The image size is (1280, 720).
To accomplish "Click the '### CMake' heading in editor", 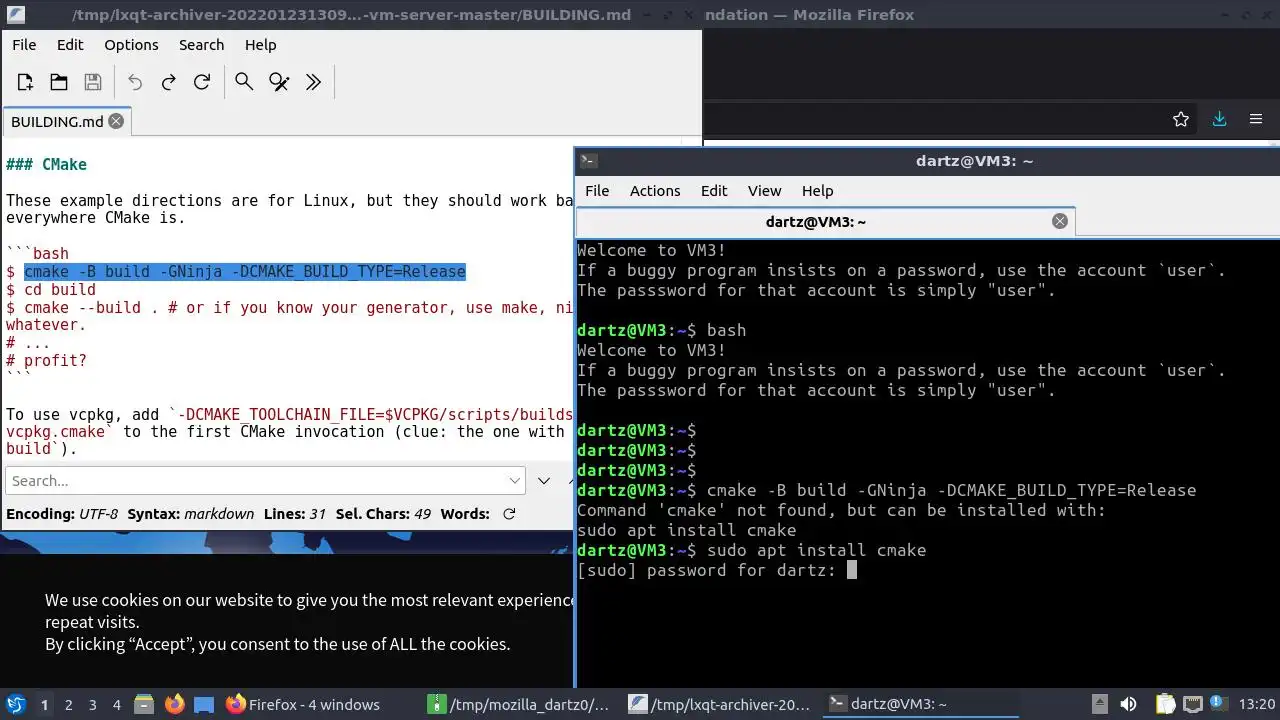I will 46,164.
